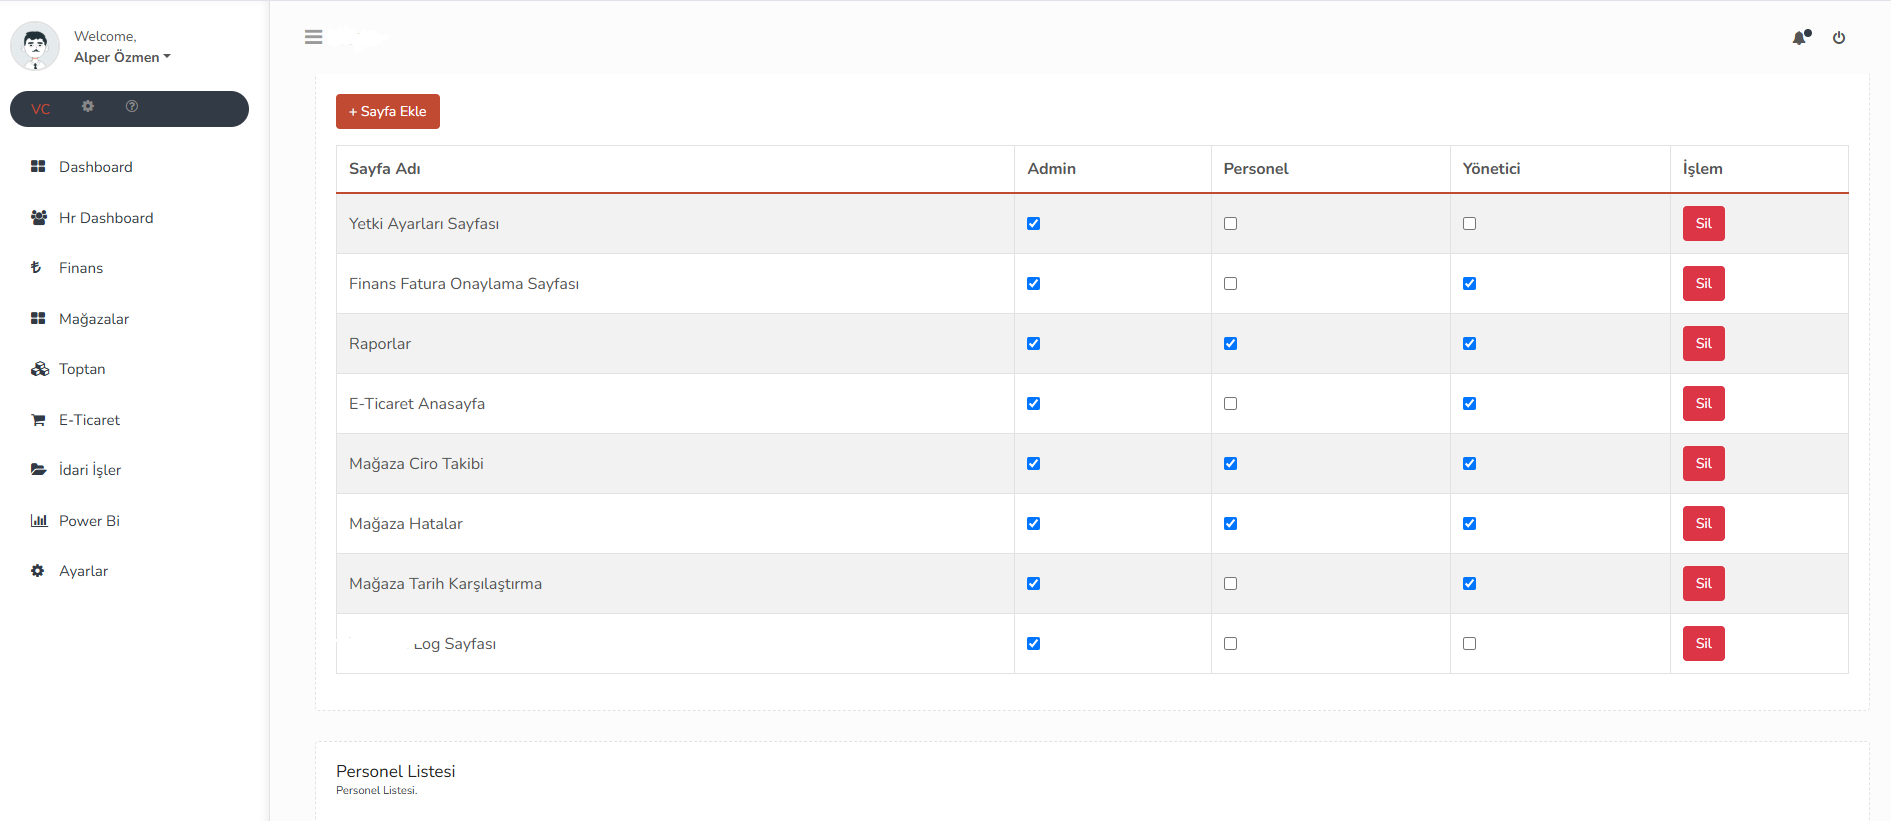Open the notifications bell icon
This screenshot has height=821, width=1891.
pos(1800,38)
